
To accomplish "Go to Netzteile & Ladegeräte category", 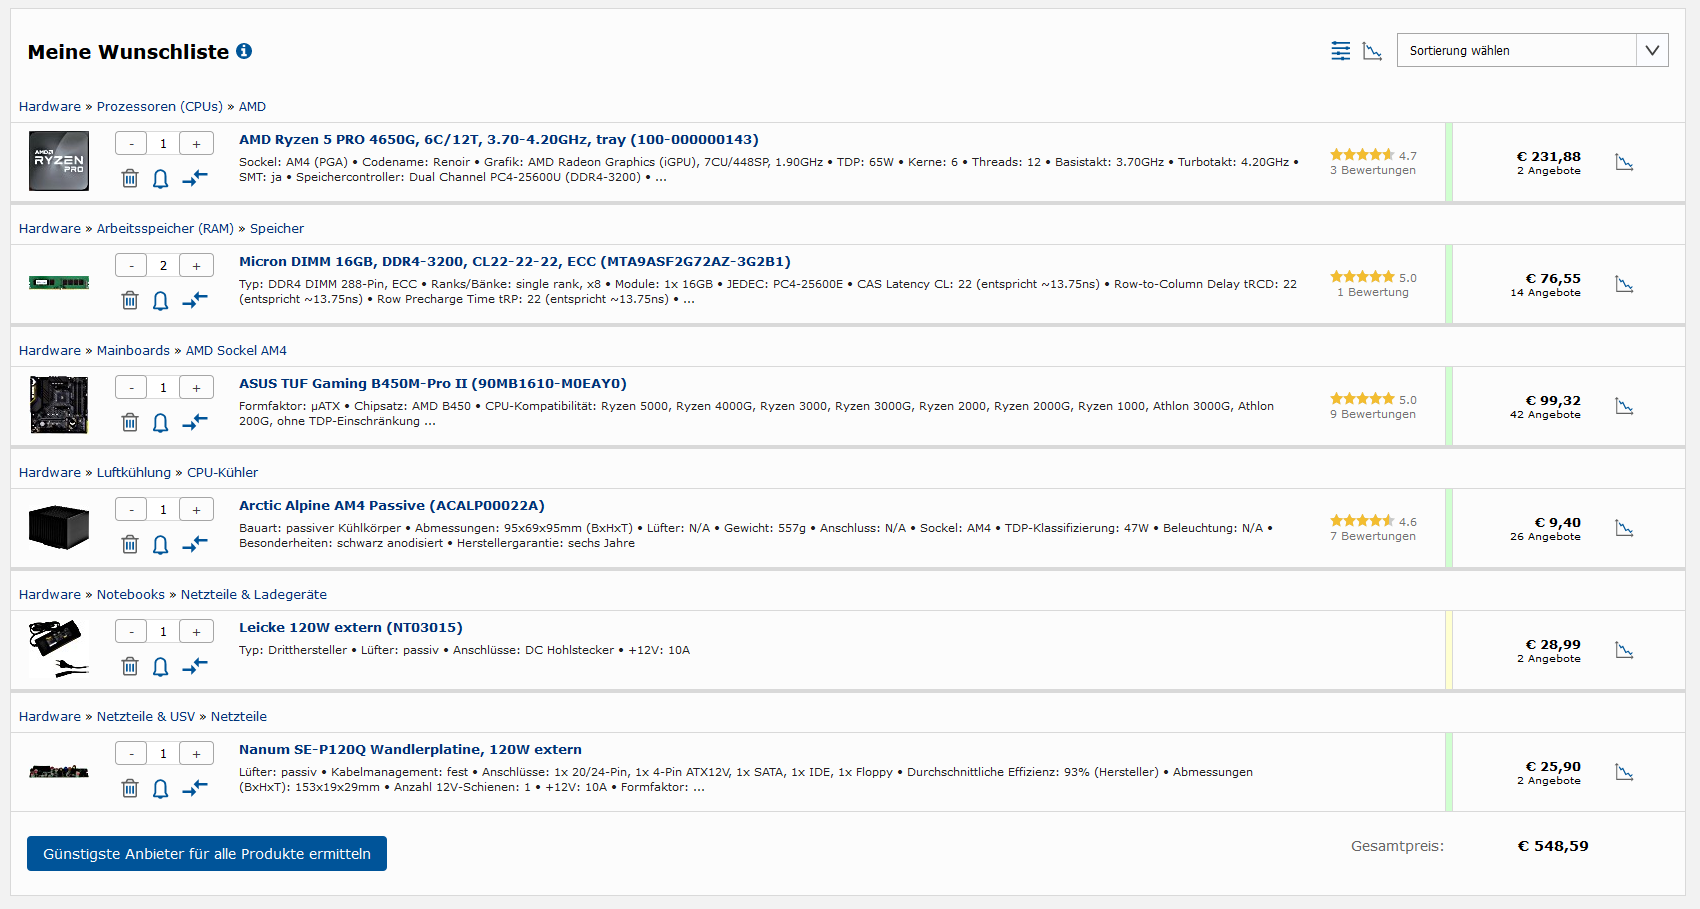I will click(254, 594).
